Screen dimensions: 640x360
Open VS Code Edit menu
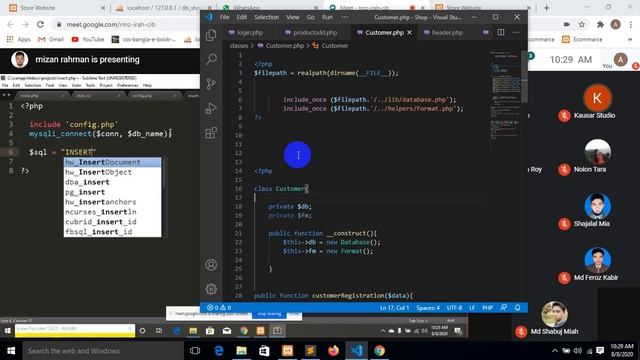pyautogui.click(x=242, y=17)
